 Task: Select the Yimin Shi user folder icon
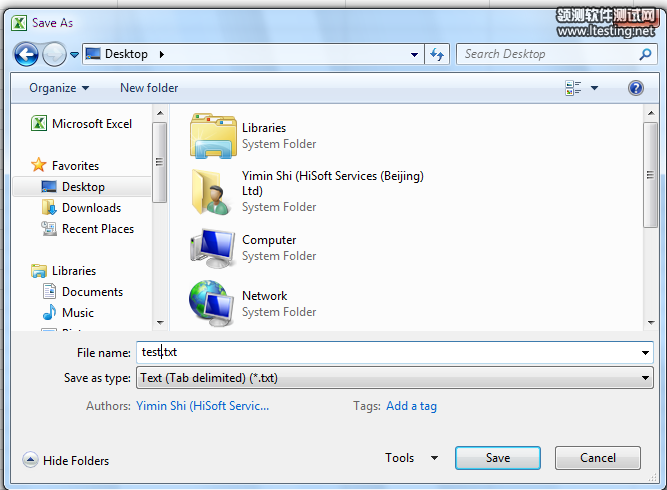(x=211, y=191)
